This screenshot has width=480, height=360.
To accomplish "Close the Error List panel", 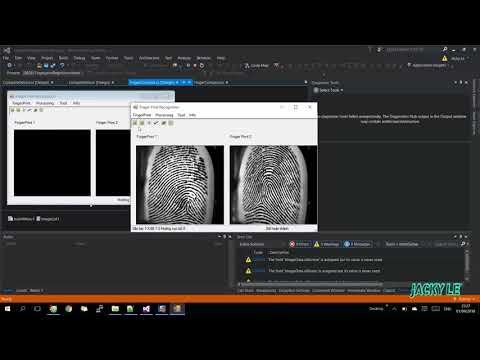I will (x=466, y=237).
